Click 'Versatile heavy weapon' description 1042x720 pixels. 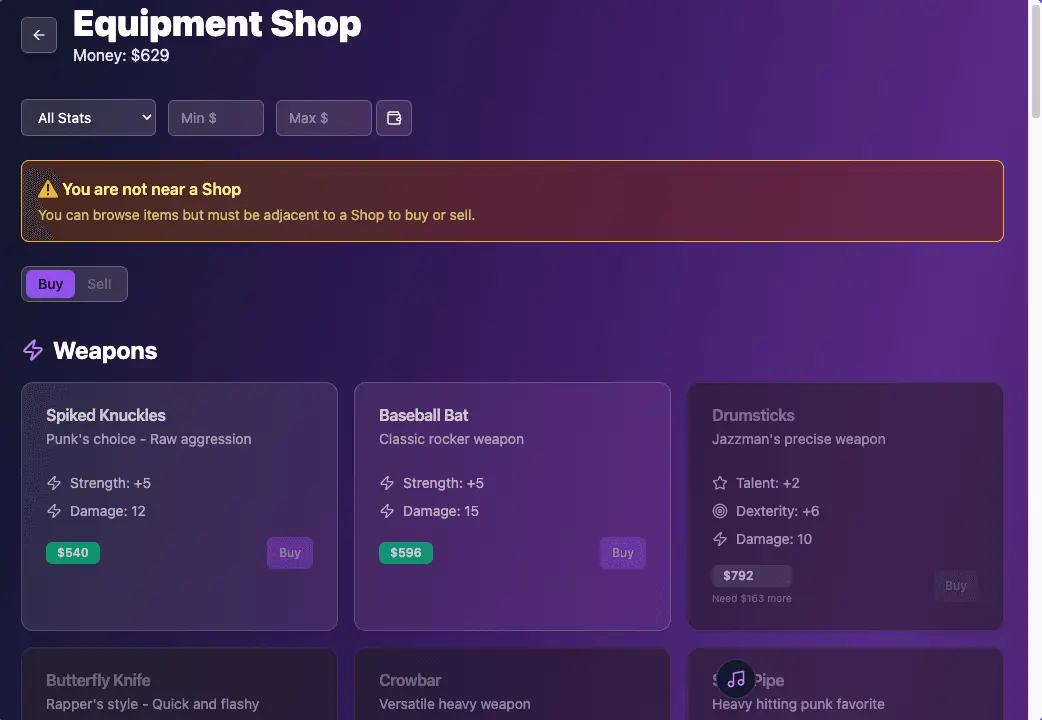coord(455,705)
